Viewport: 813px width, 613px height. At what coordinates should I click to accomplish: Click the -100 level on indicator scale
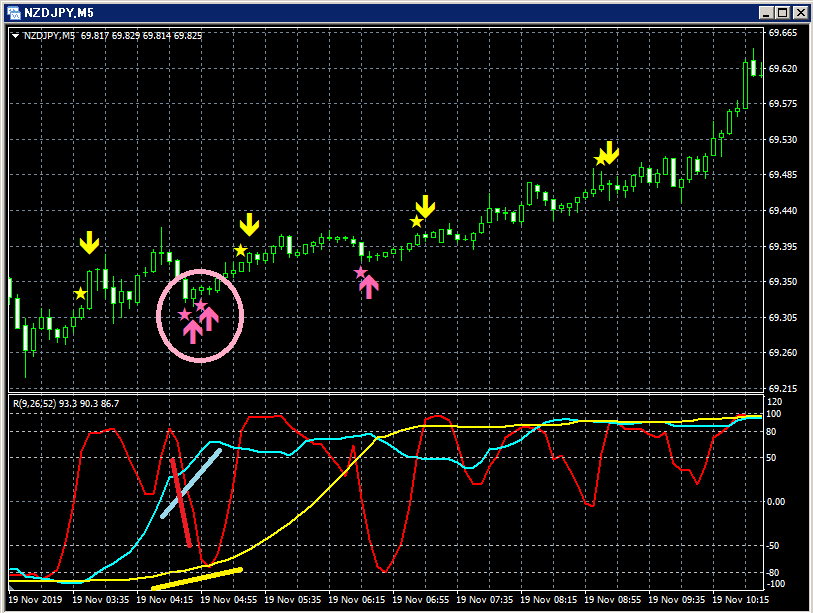tap(775, 584)
